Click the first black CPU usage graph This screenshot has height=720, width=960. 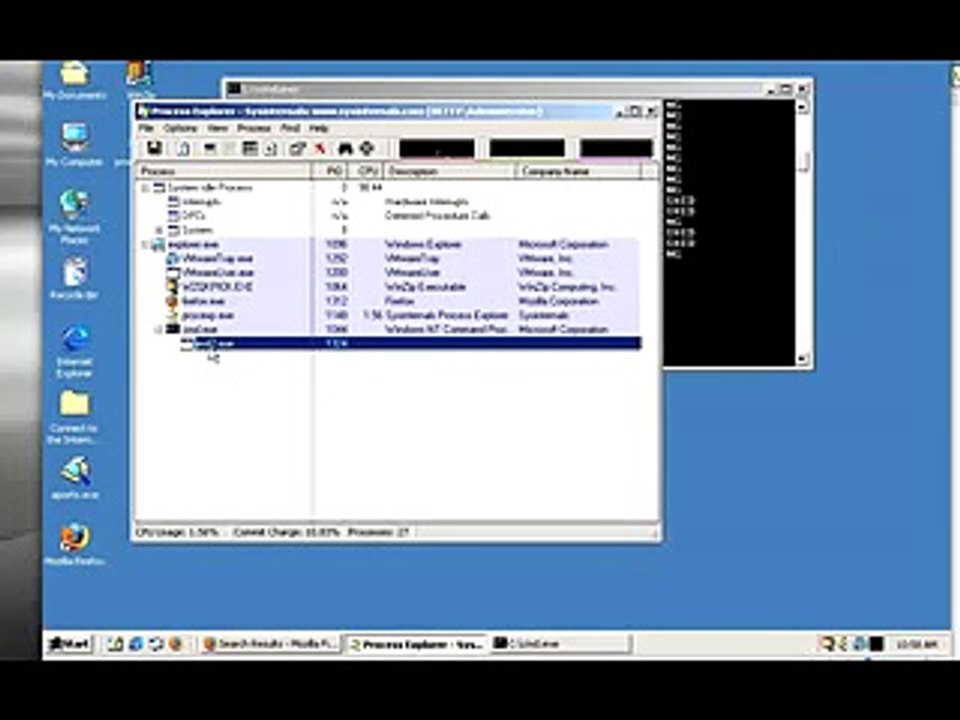pos(437,148)
